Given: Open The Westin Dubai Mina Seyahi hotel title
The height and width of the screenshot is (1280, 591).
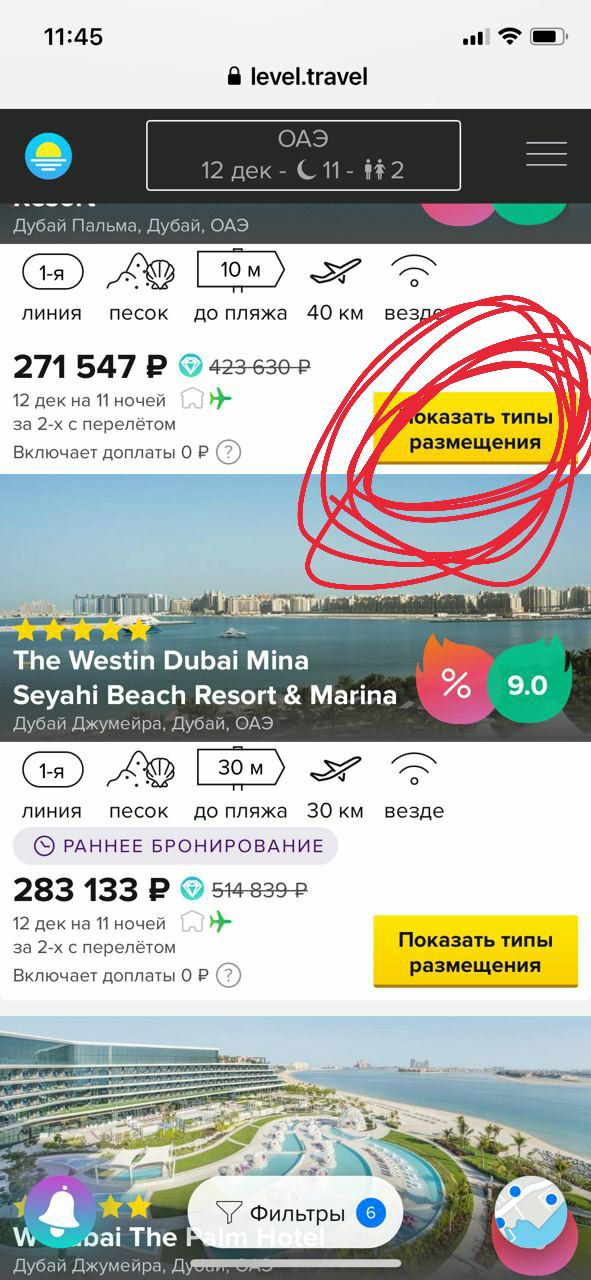Looking at the screenshot, I should (205, 677).
